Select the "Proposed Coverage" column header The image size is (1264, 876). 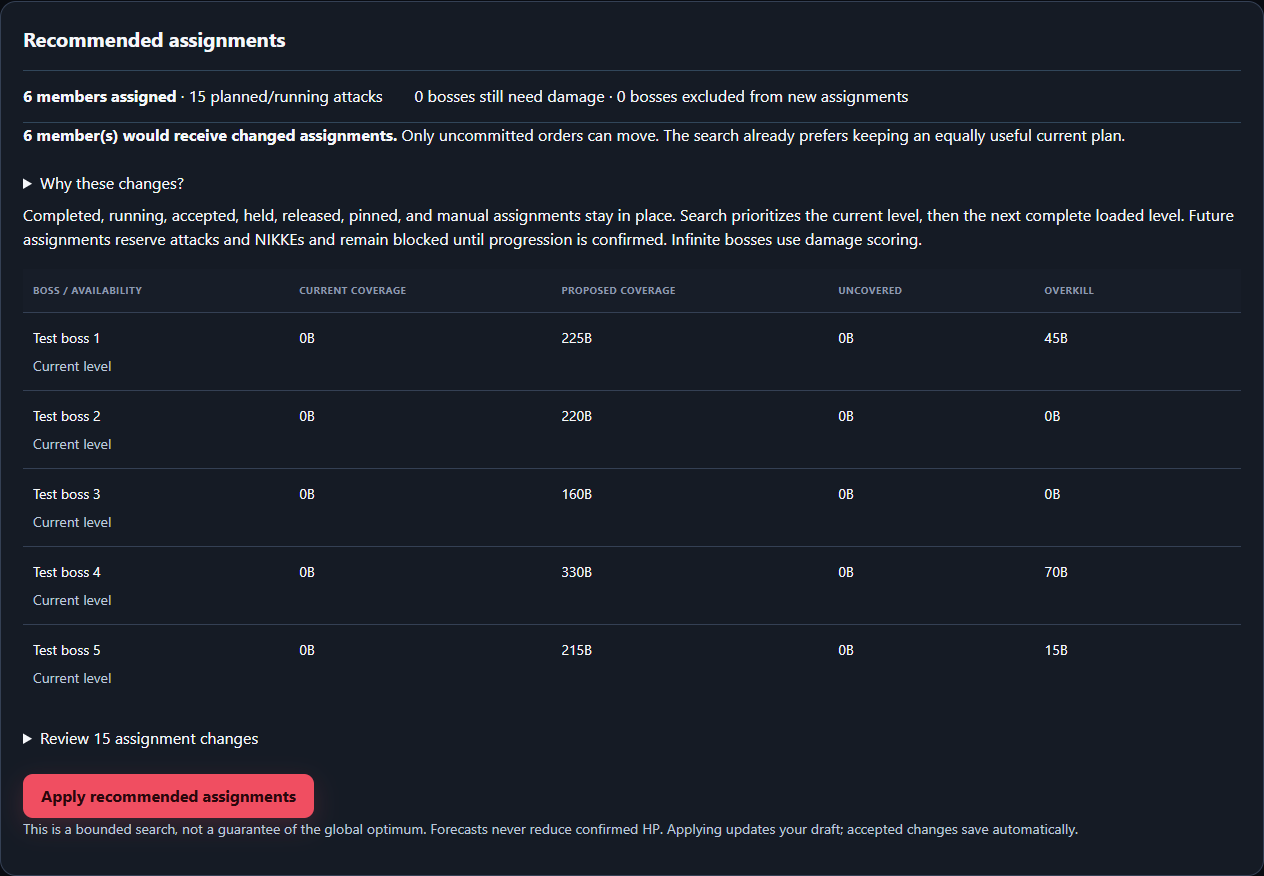click(x=618, y=290)
